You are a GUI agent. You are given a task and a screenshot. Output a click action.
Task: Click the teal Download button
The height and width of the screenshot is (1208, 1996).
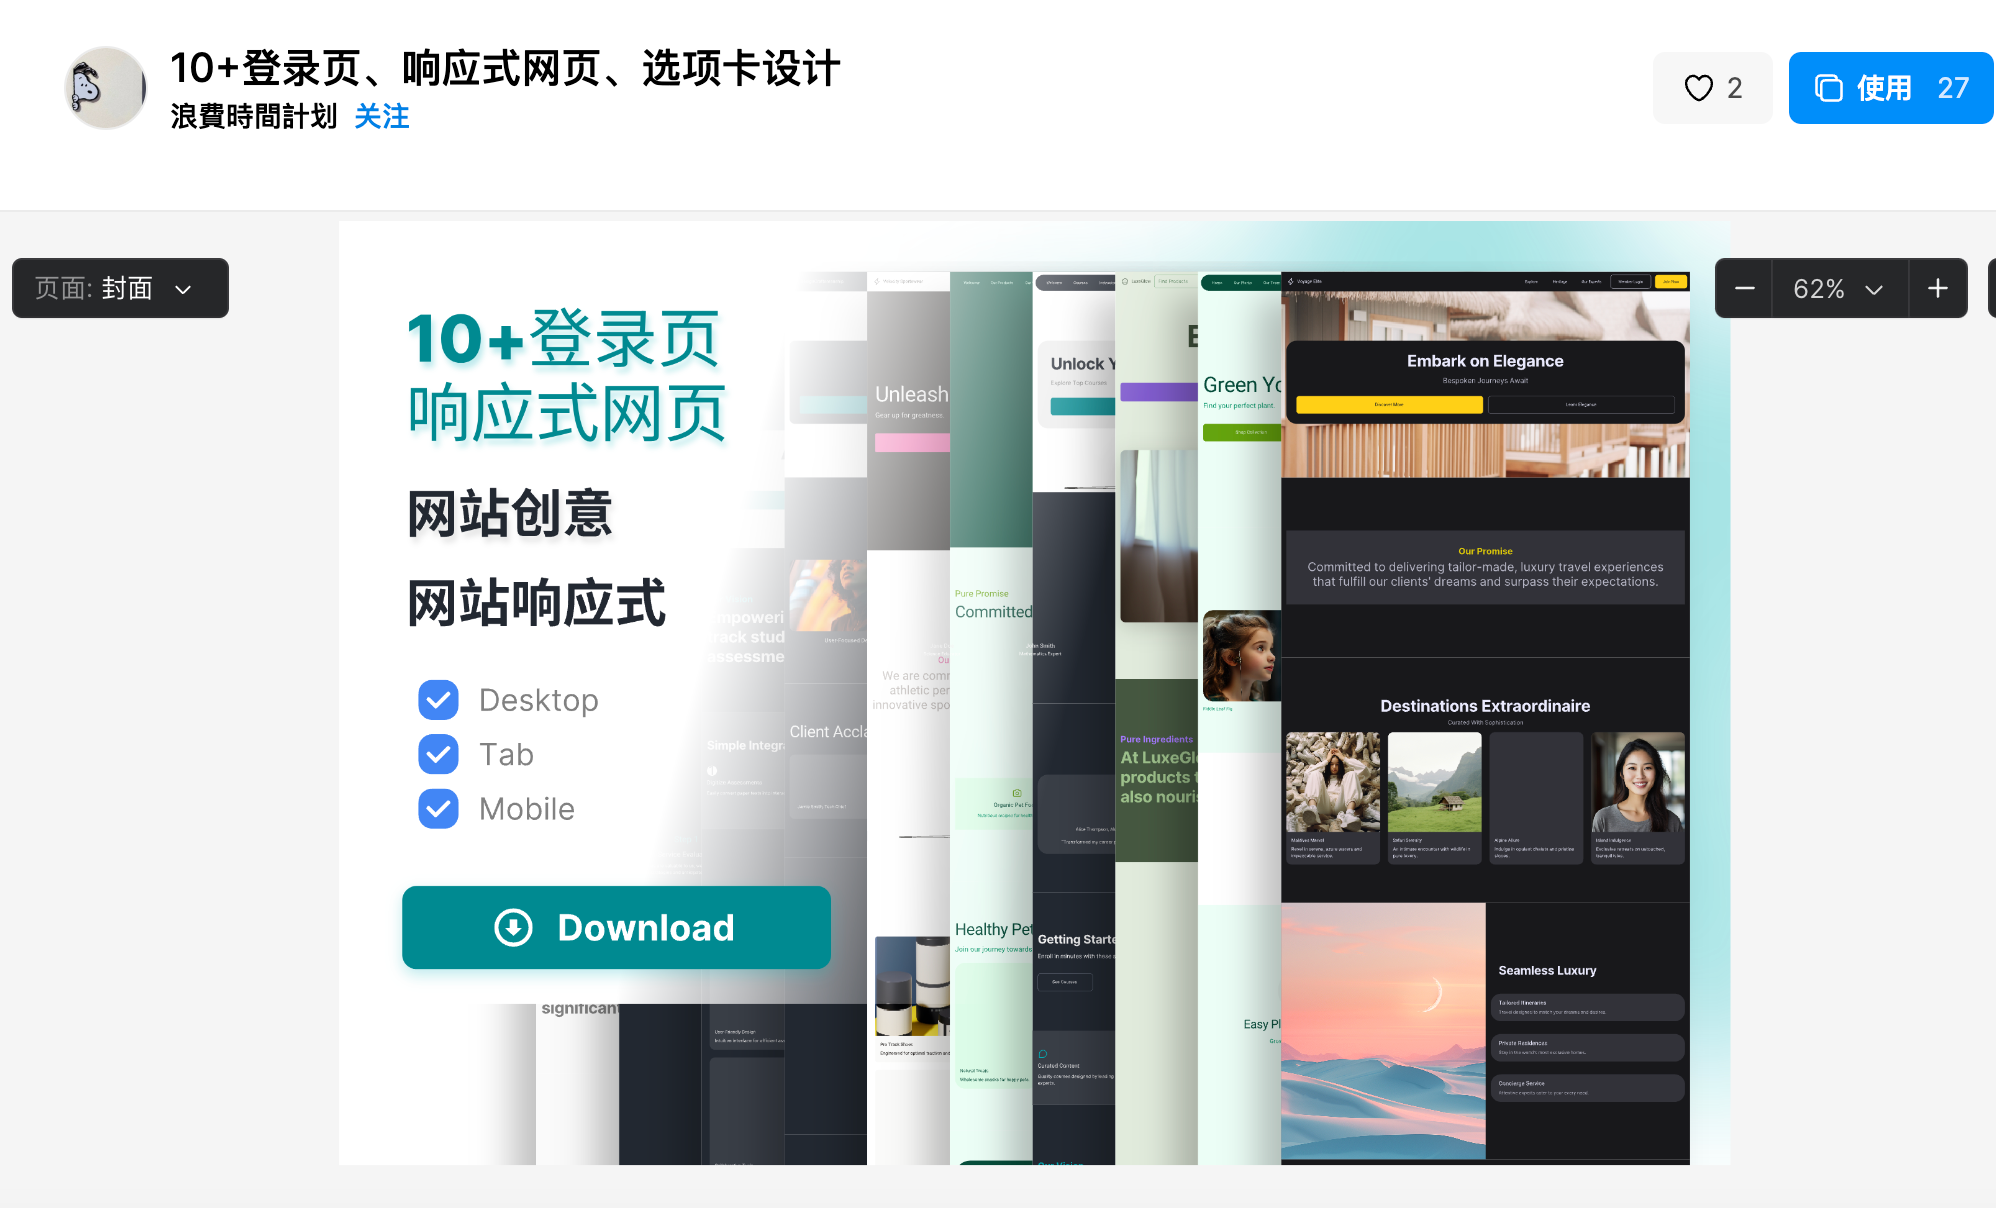click(x=616, y=927)
